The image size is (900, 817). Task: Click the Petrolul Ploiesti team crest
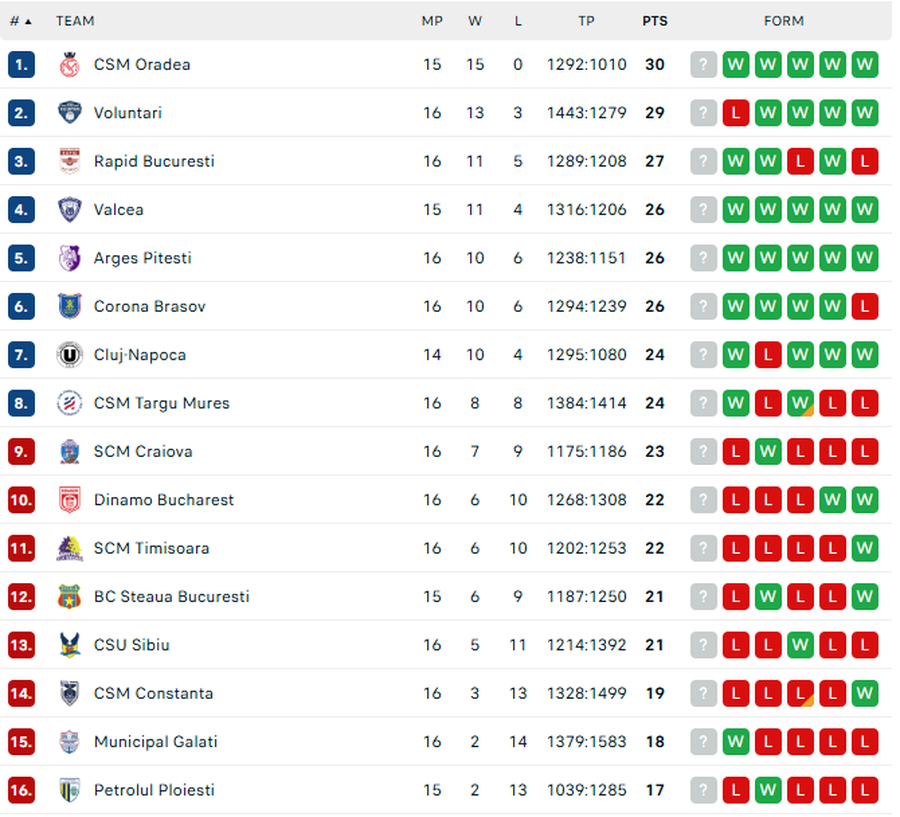(69, 790)
